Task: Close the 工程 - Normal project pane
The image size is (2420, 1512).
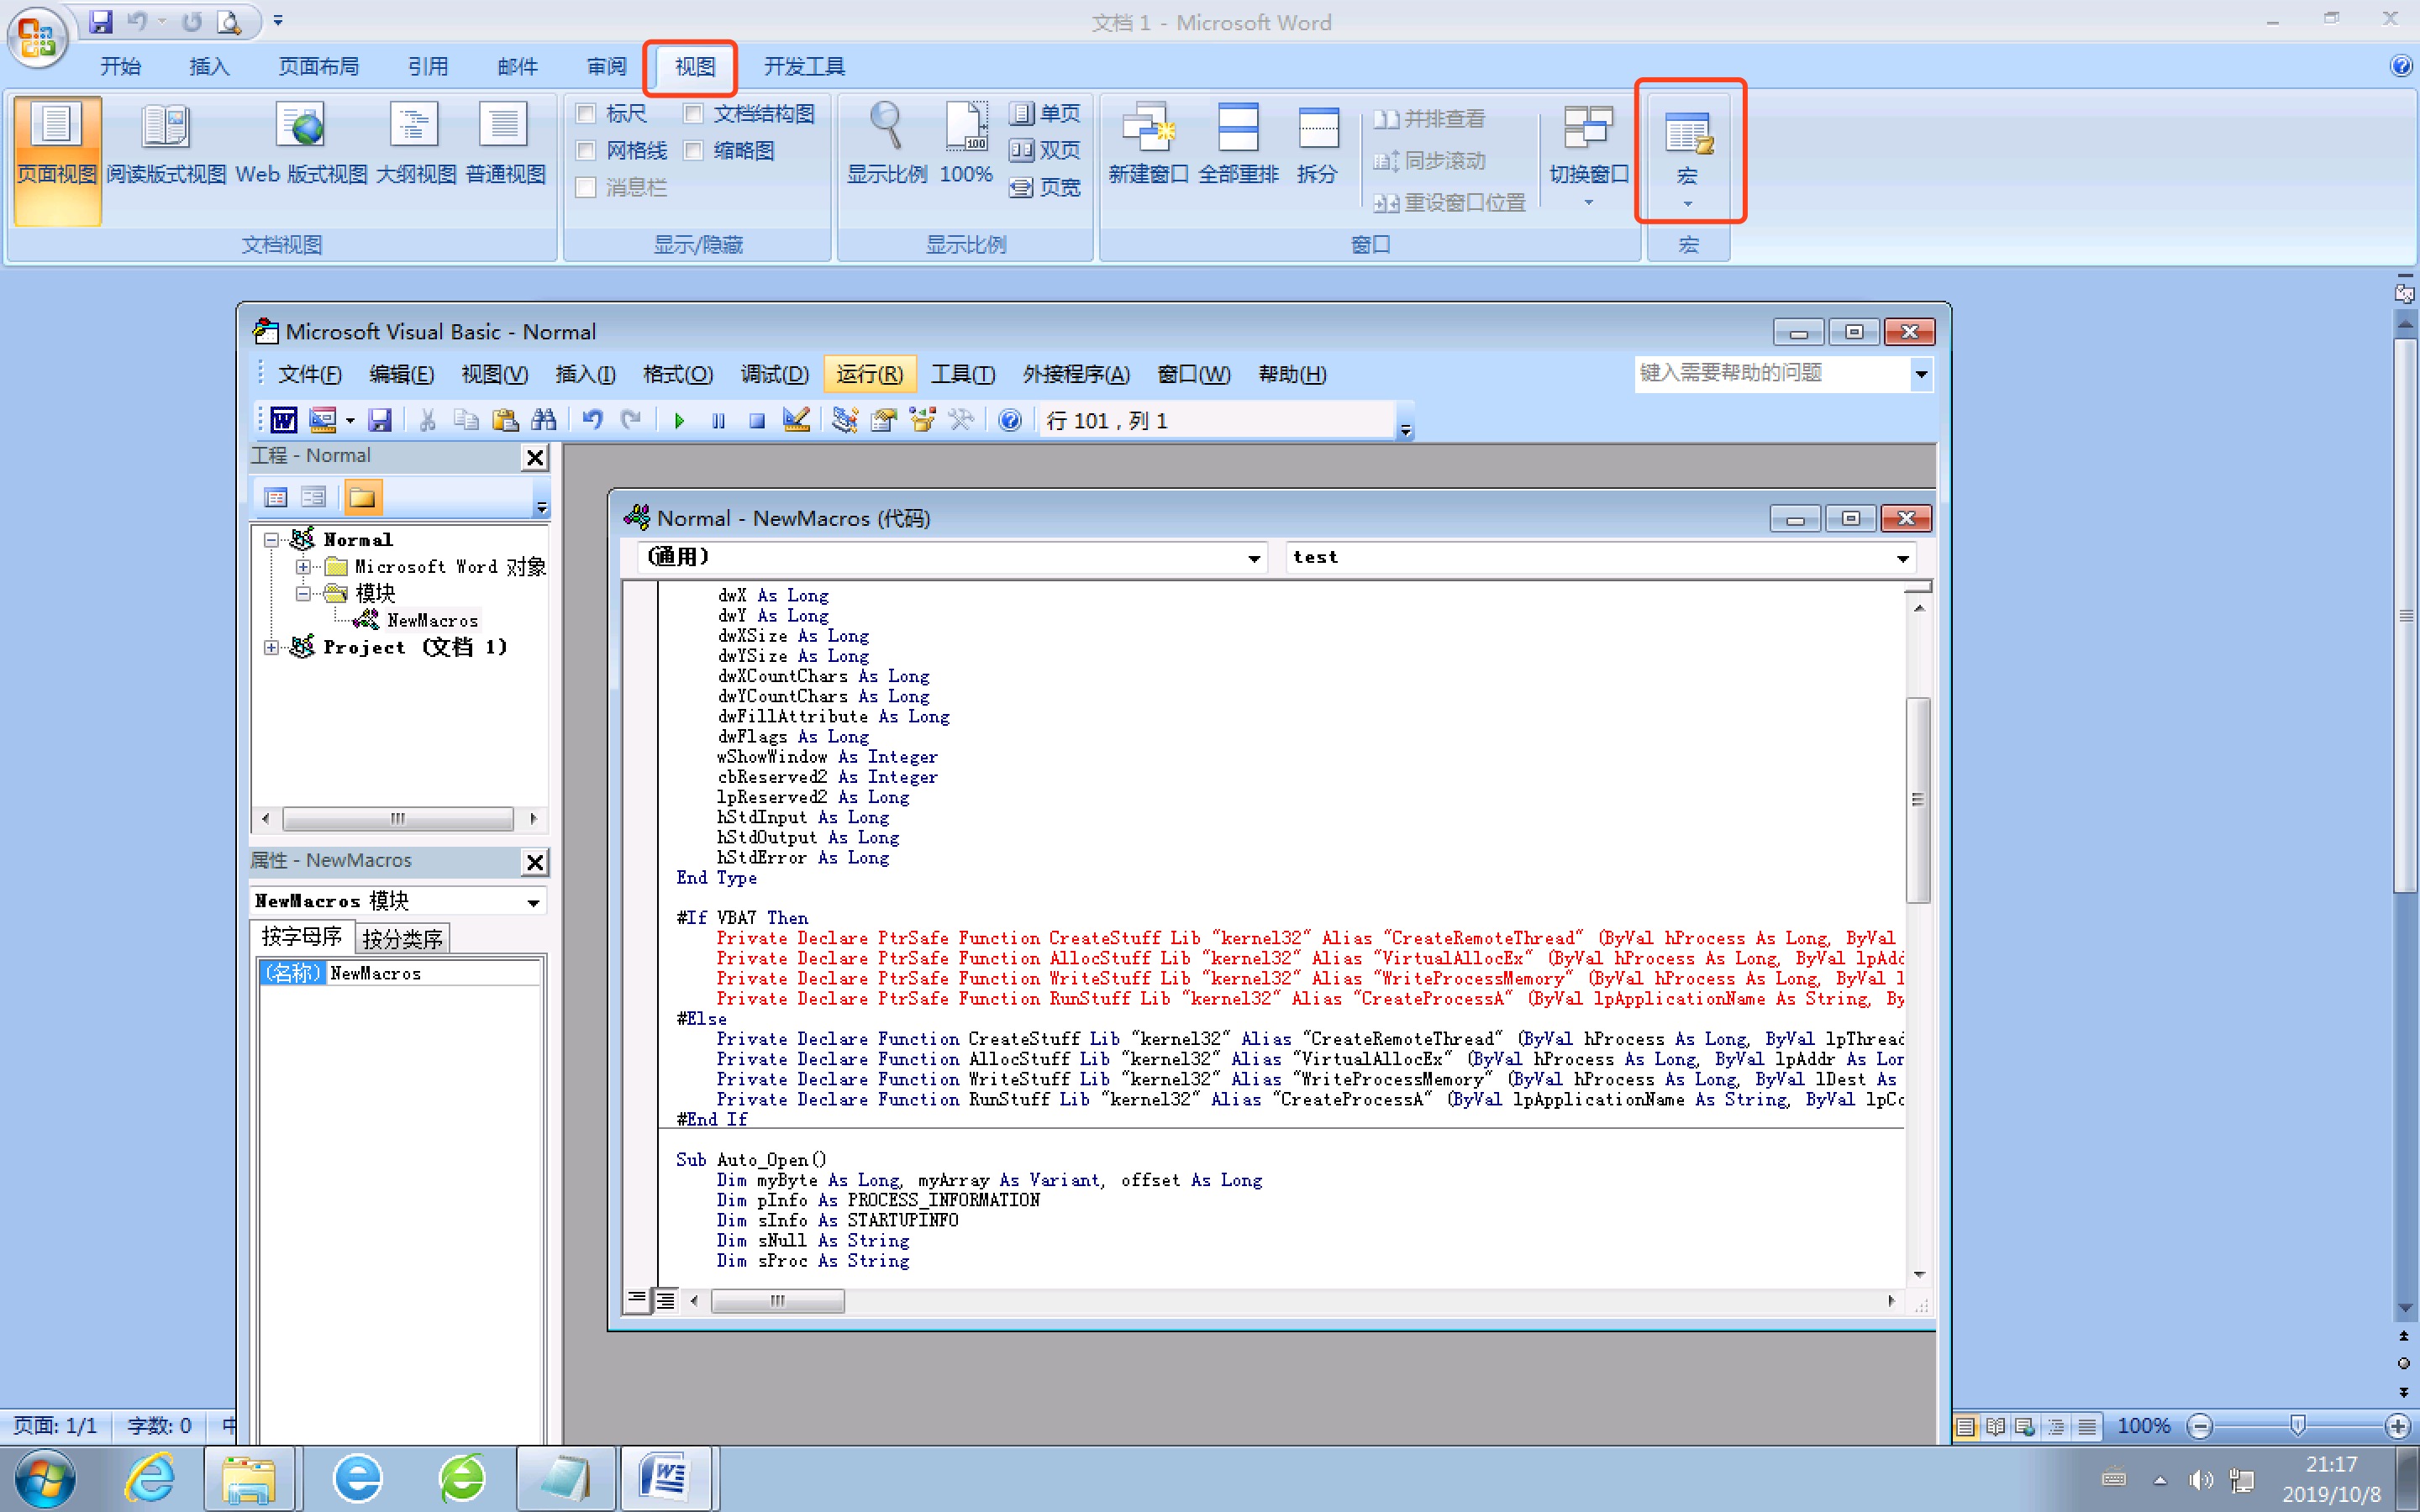Action: click(x=535, y=458)
